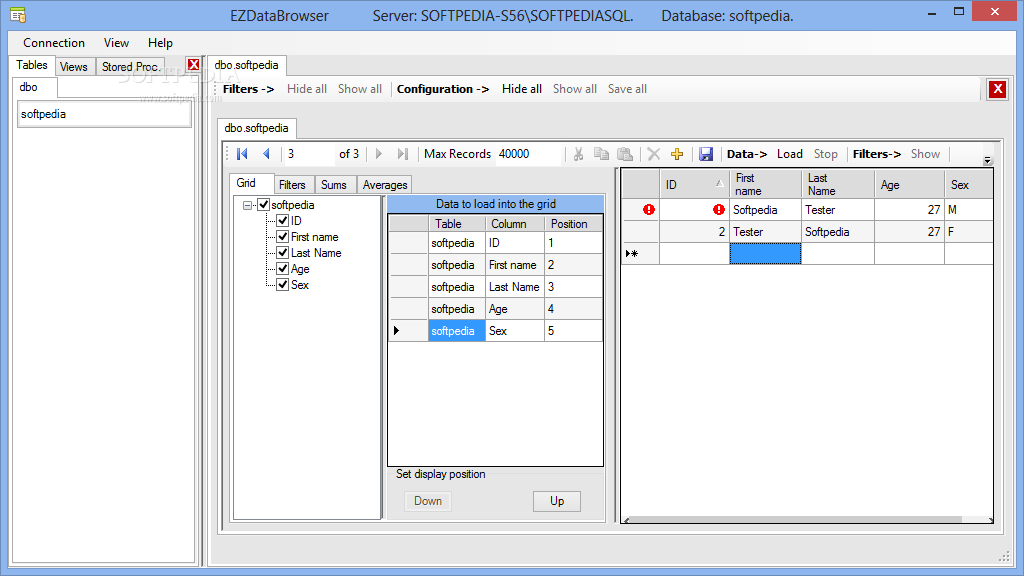Click Show filters in toolbar
This screenshot has width=1024, height=576.
pos(925,154)
